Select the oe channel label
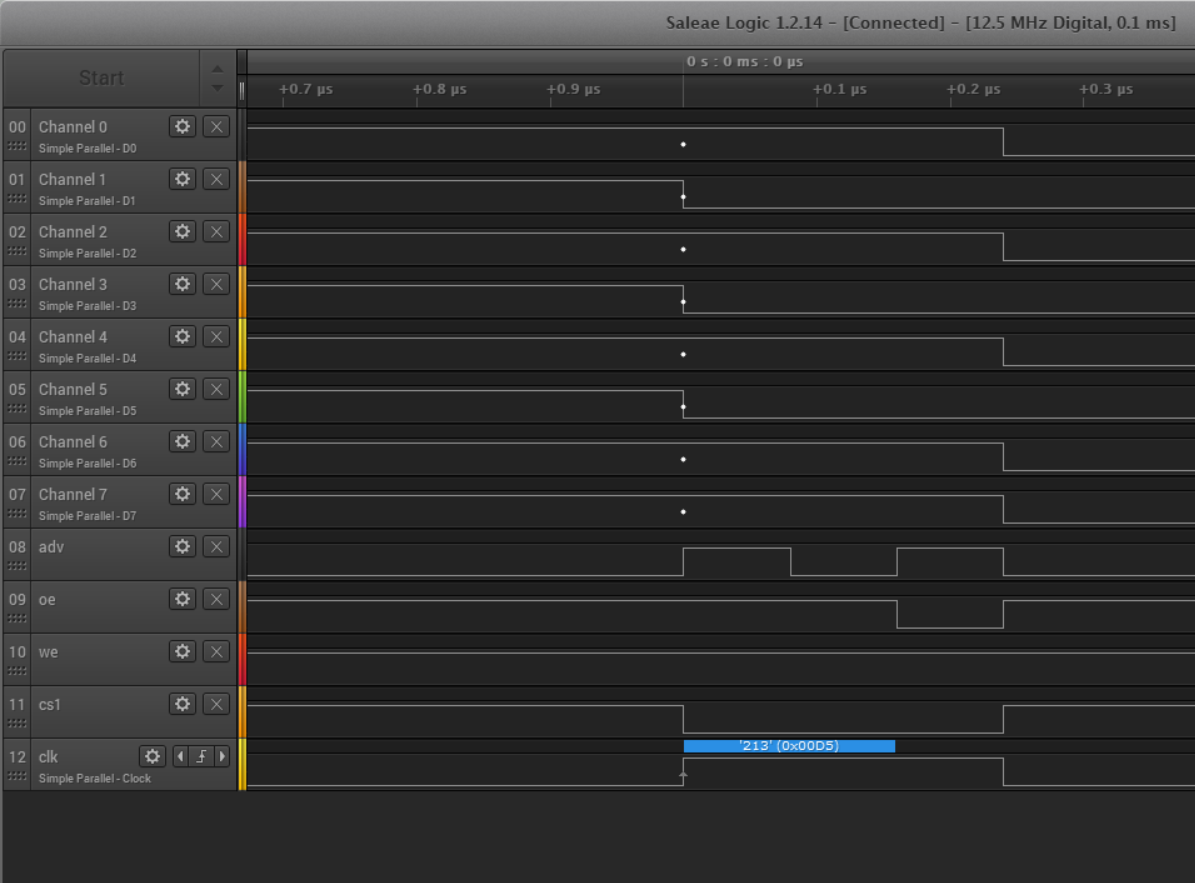The image size is (1195, 883). (x=47, y=600)
